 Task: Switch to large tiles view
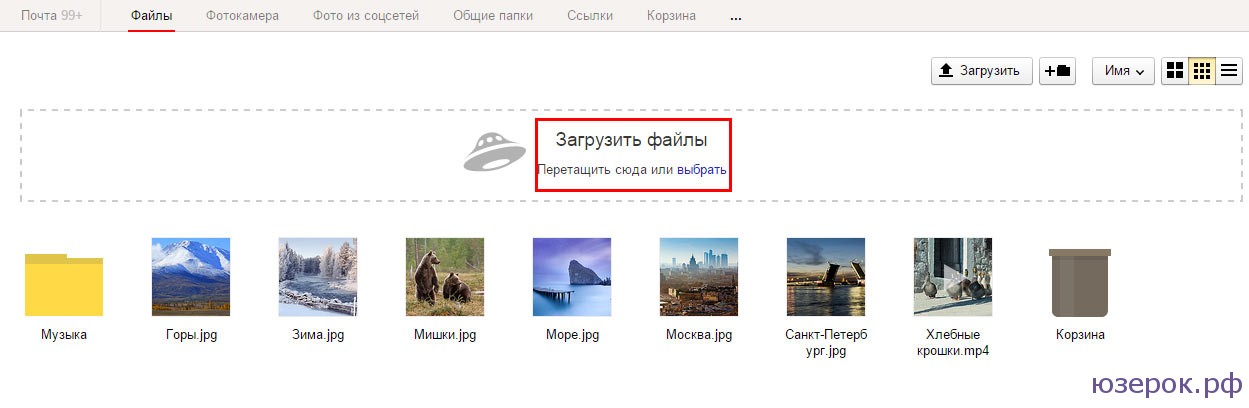(1175, 71)
